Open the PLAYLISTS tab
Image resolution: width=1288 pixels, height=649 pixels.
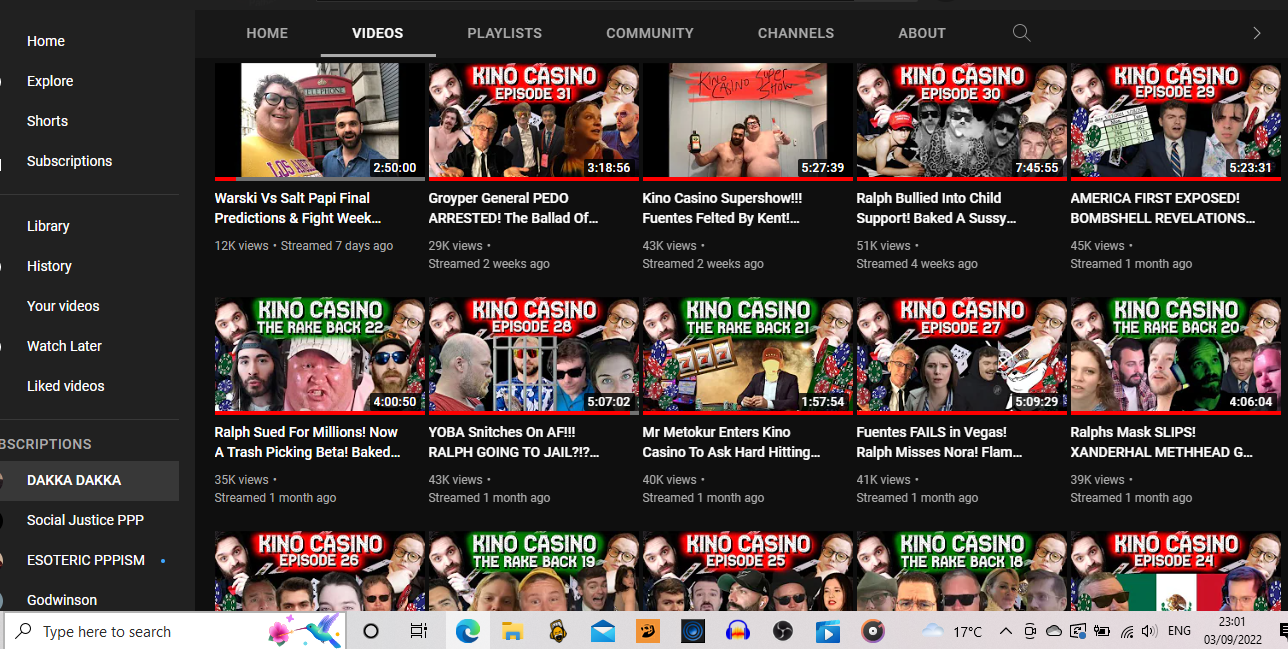click(504, 33)
